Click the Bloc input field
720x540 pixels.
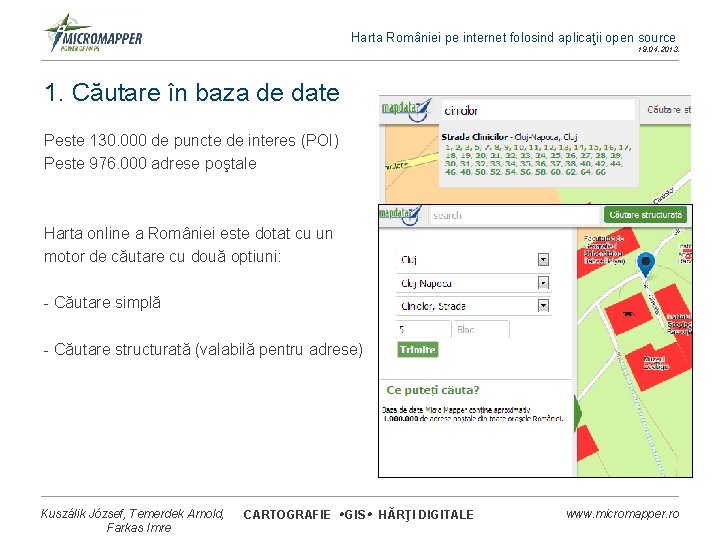tap(481, 329)
